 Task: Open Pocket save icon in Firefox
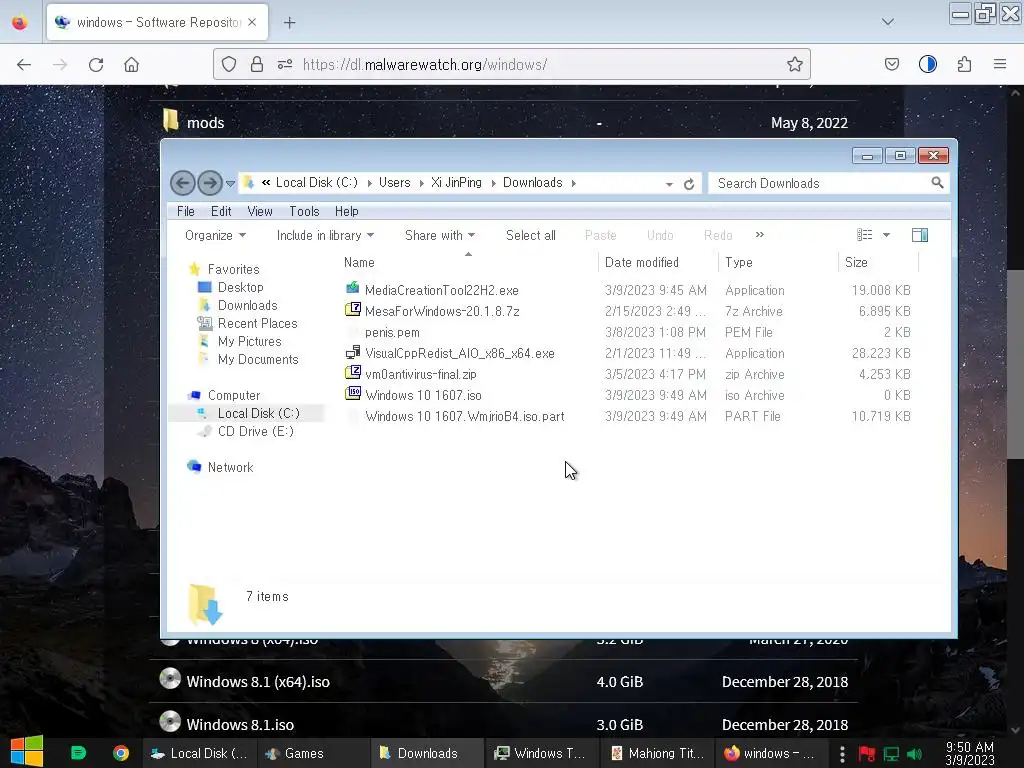coord(891,64)
